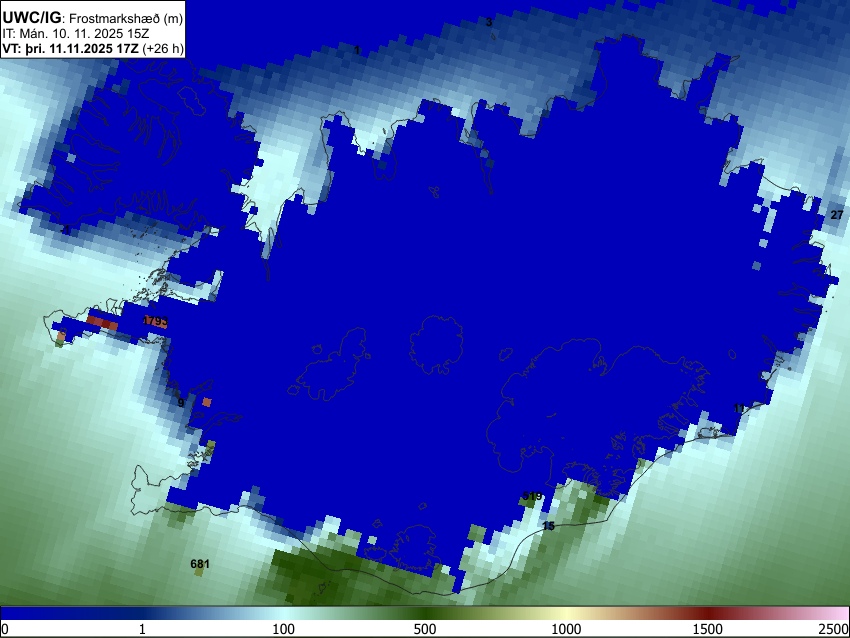Click the map value label 519
The height and width of the screenshot is (638, 850).
[532, 496]
